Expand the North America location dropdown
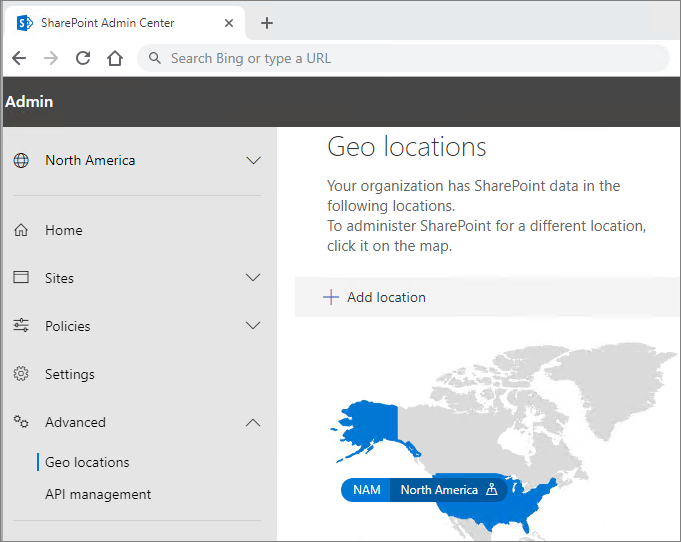Image resolution: width=681 pixels, height=542 pixels. click(253, 160)
